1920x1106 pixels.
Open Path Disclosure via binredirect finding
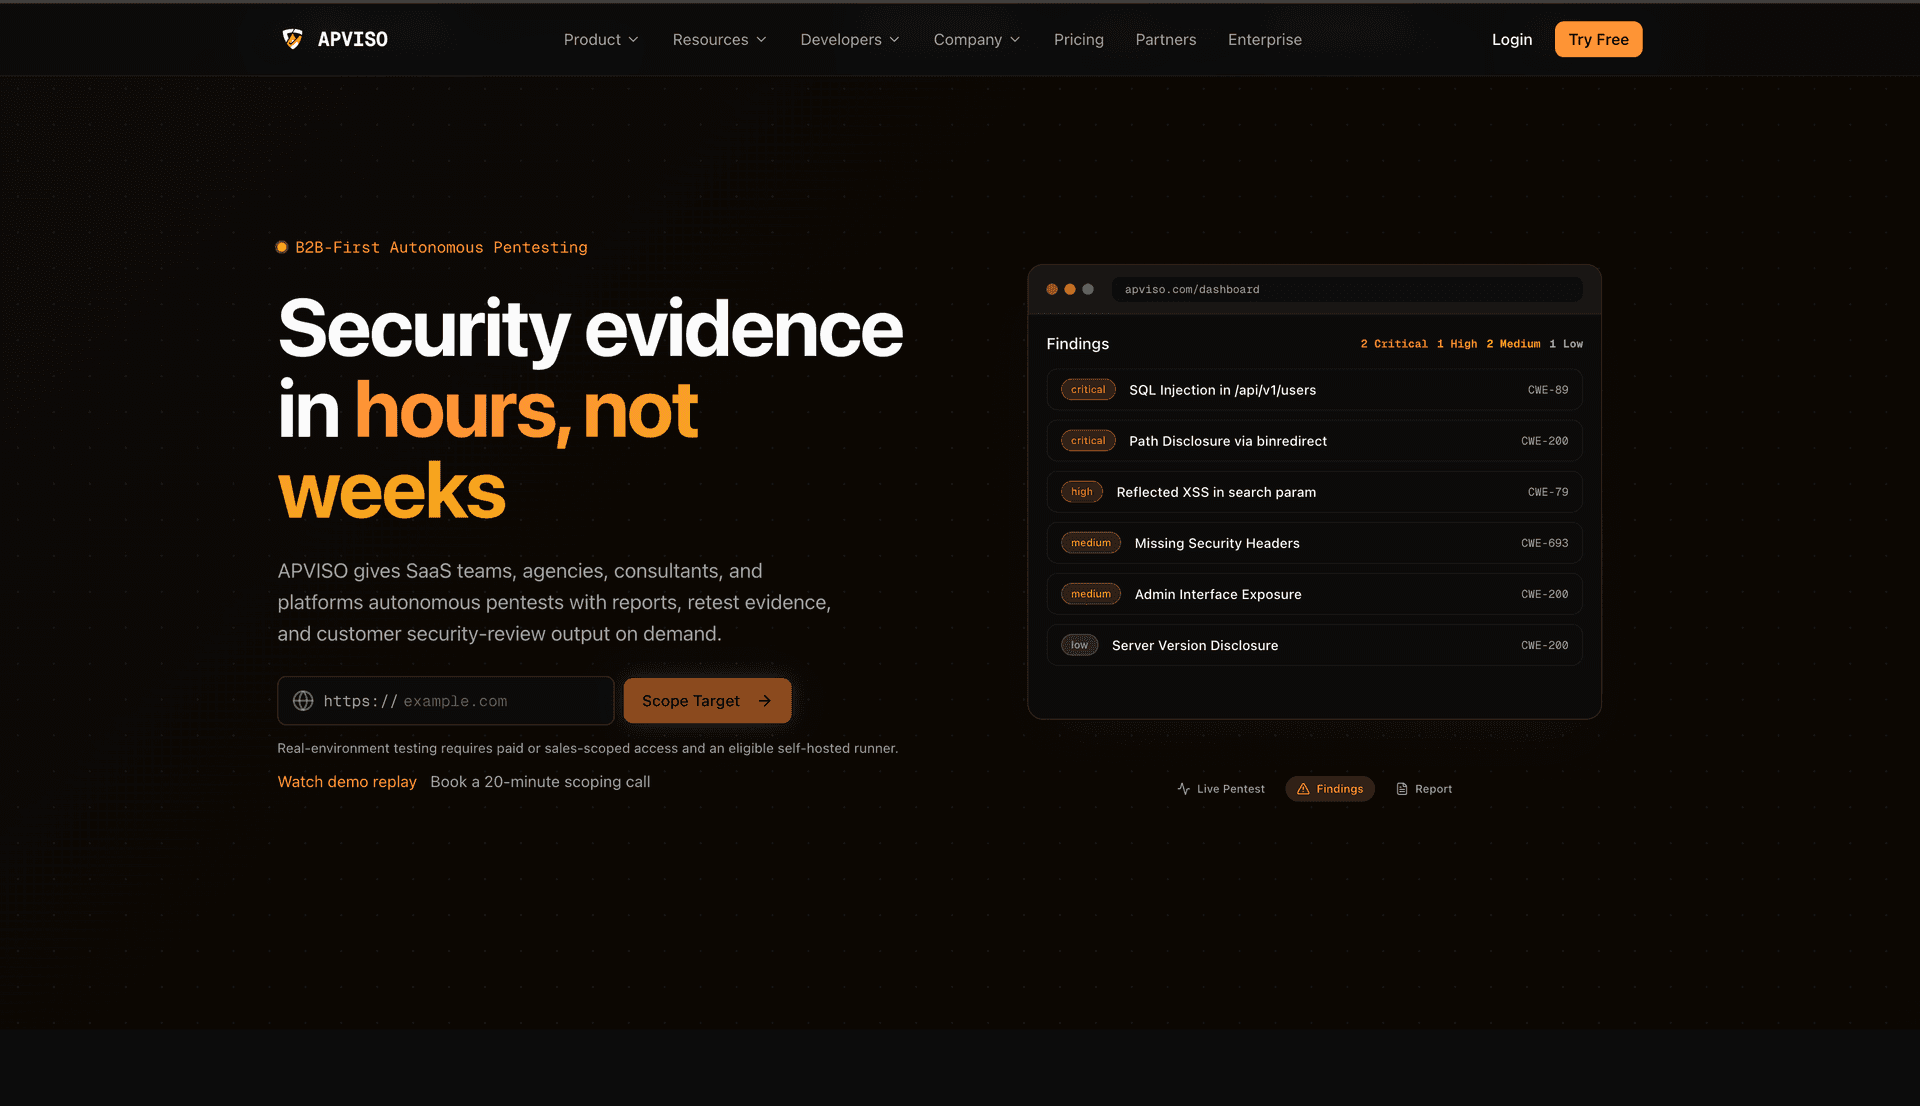coord(1314,441)
